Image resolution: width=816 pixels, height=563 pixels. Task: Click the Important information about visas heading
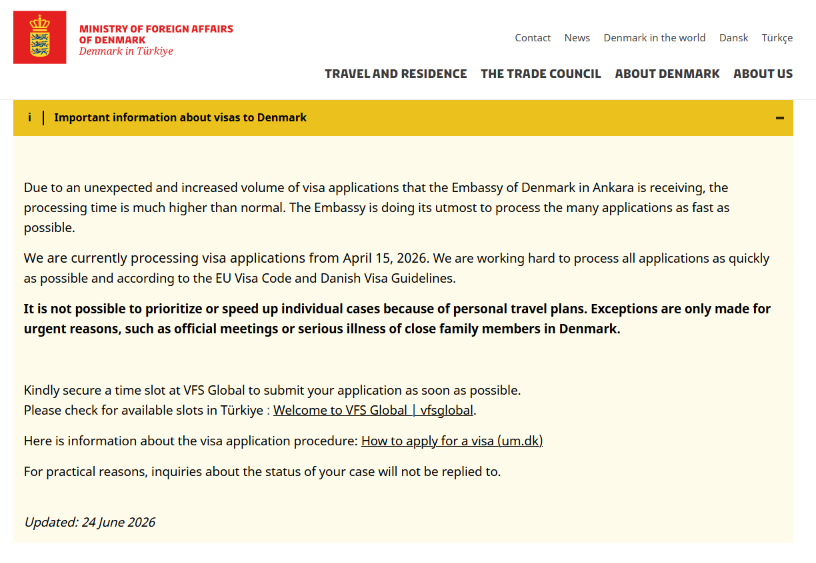[180, 118]
